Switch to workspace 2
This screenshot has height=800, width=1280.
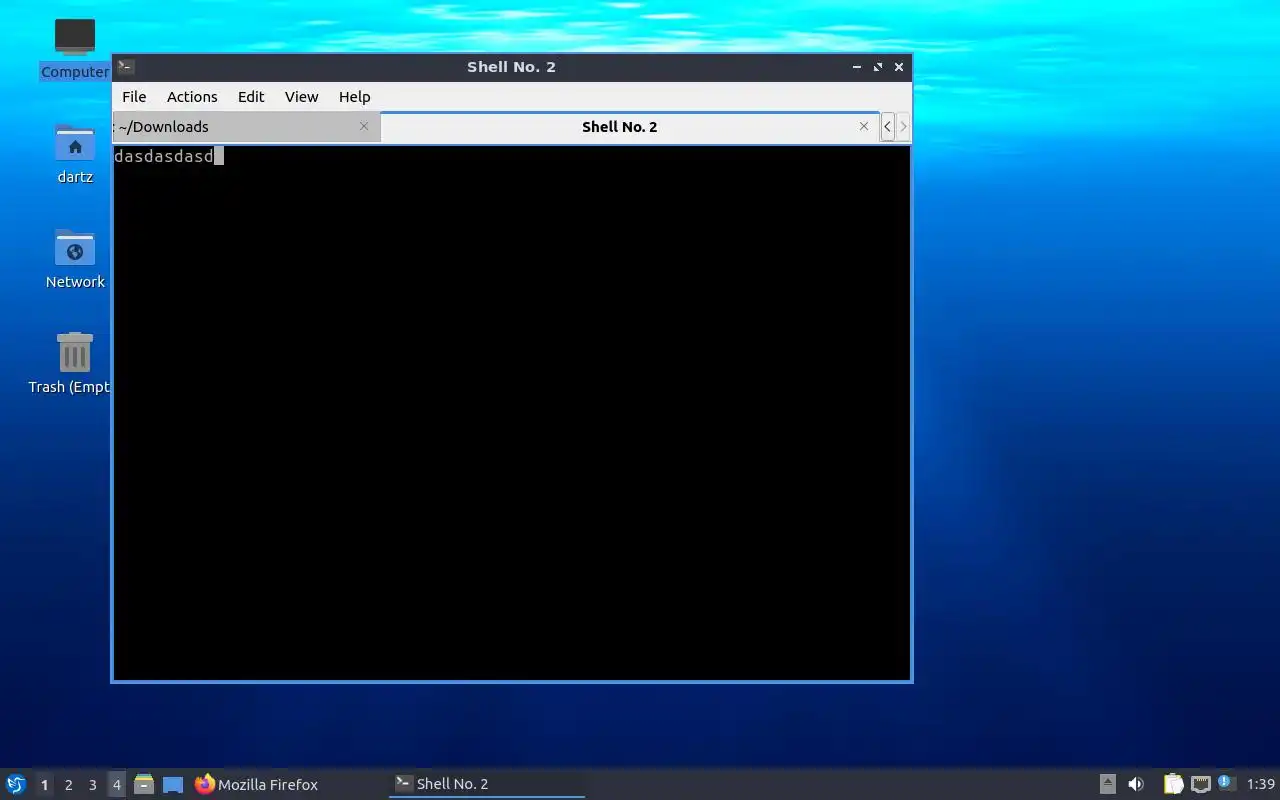(x=68, y=785)
